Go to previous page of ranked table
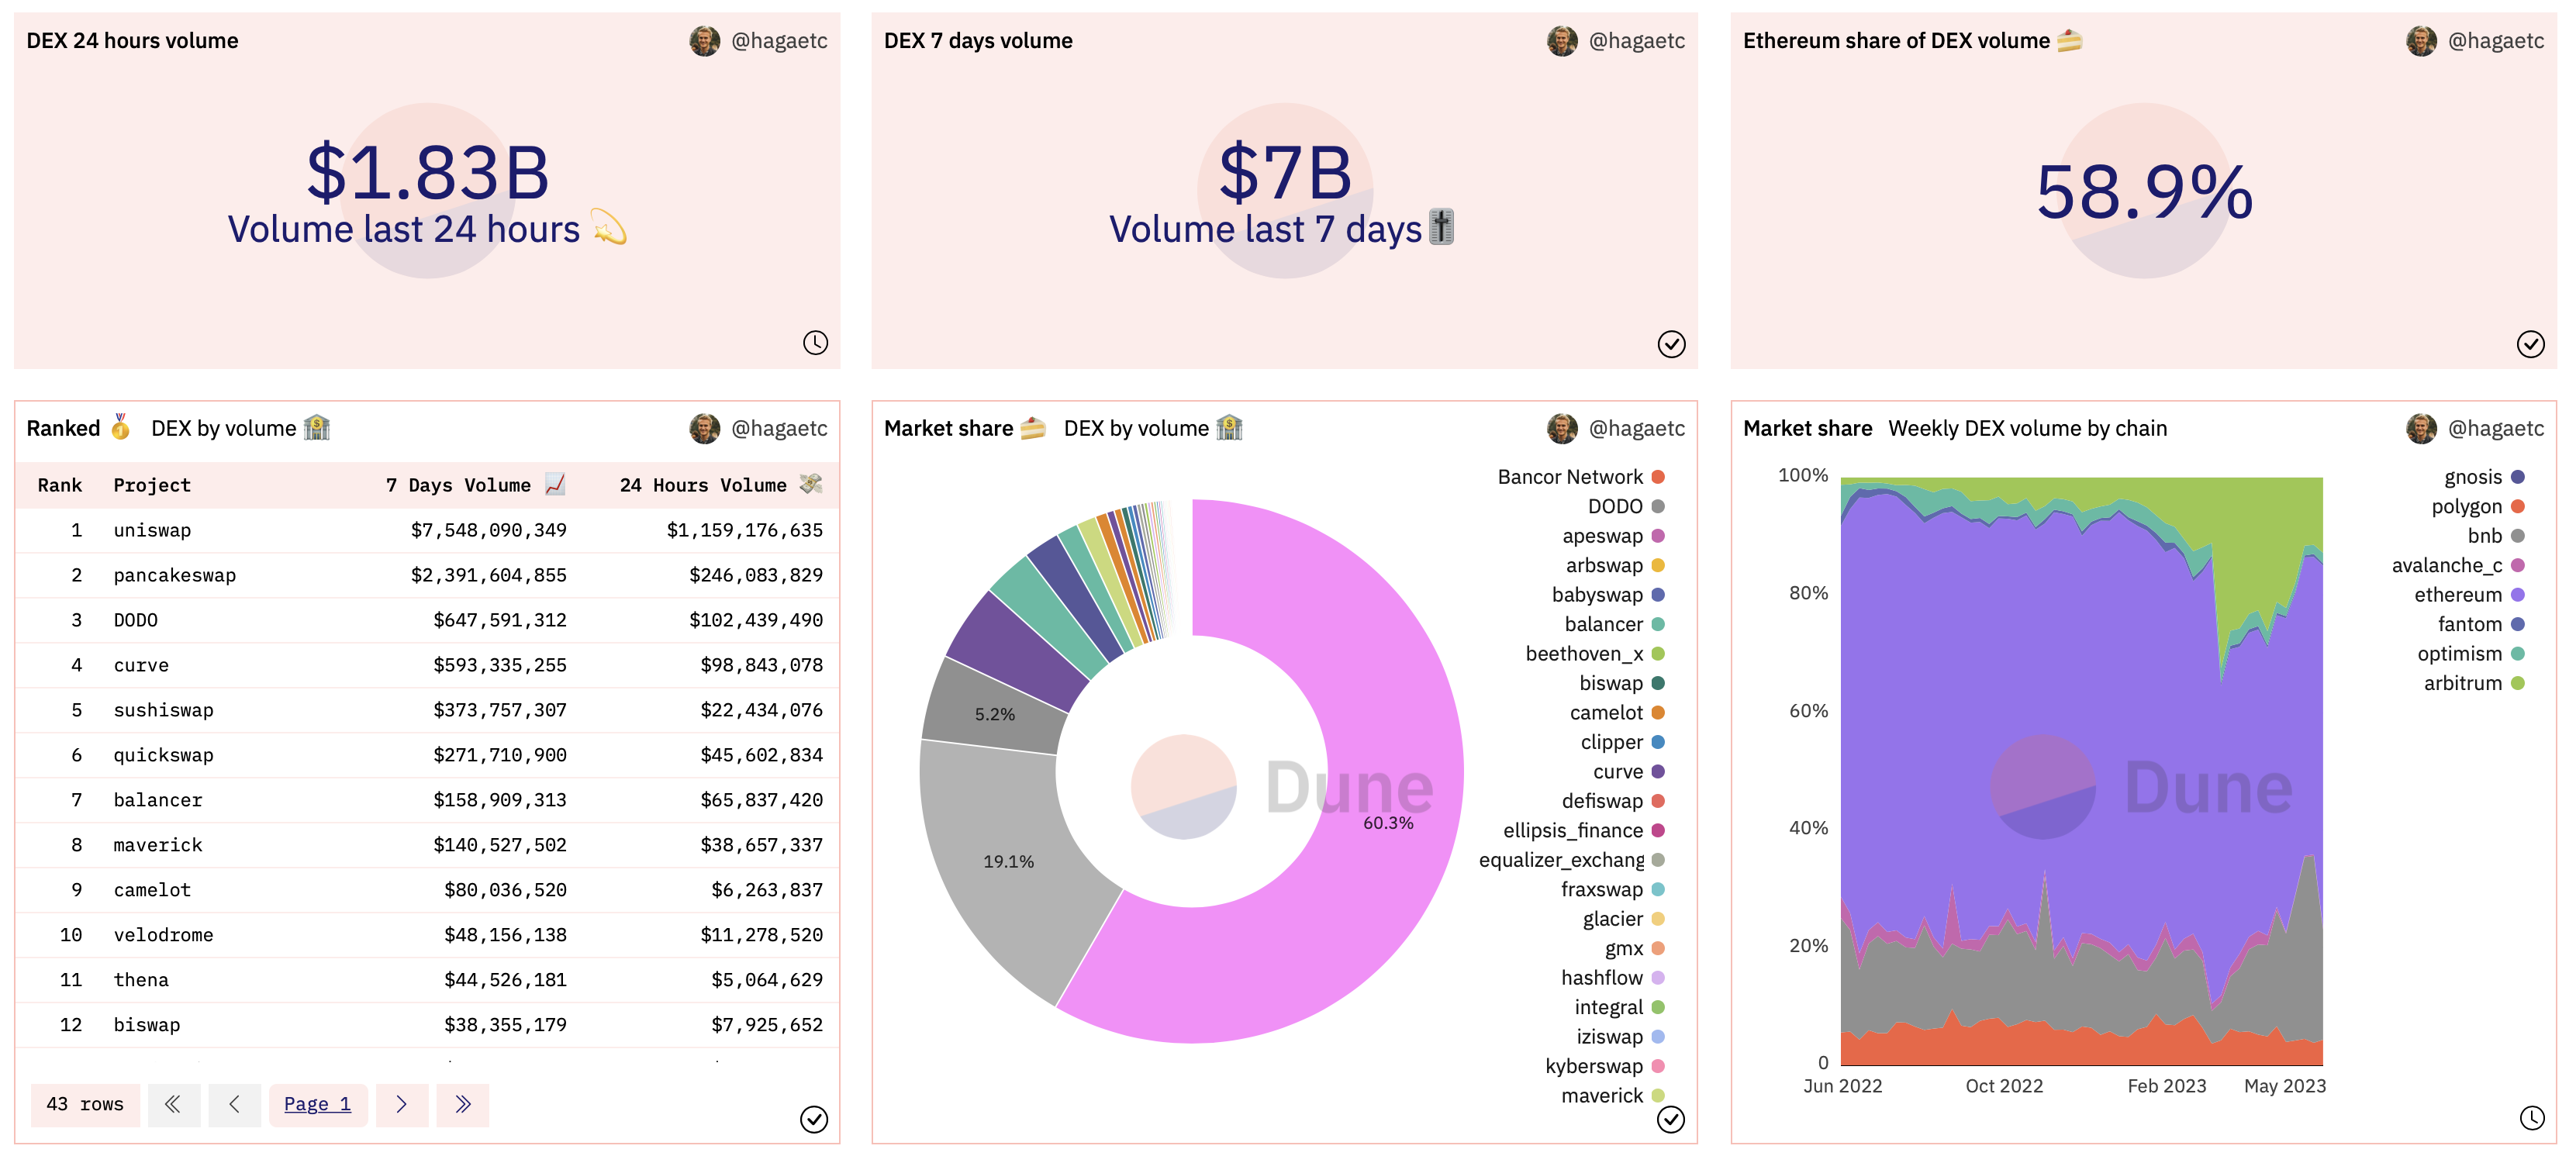Screen dimensions: 2576x1163 point(234,1104)
